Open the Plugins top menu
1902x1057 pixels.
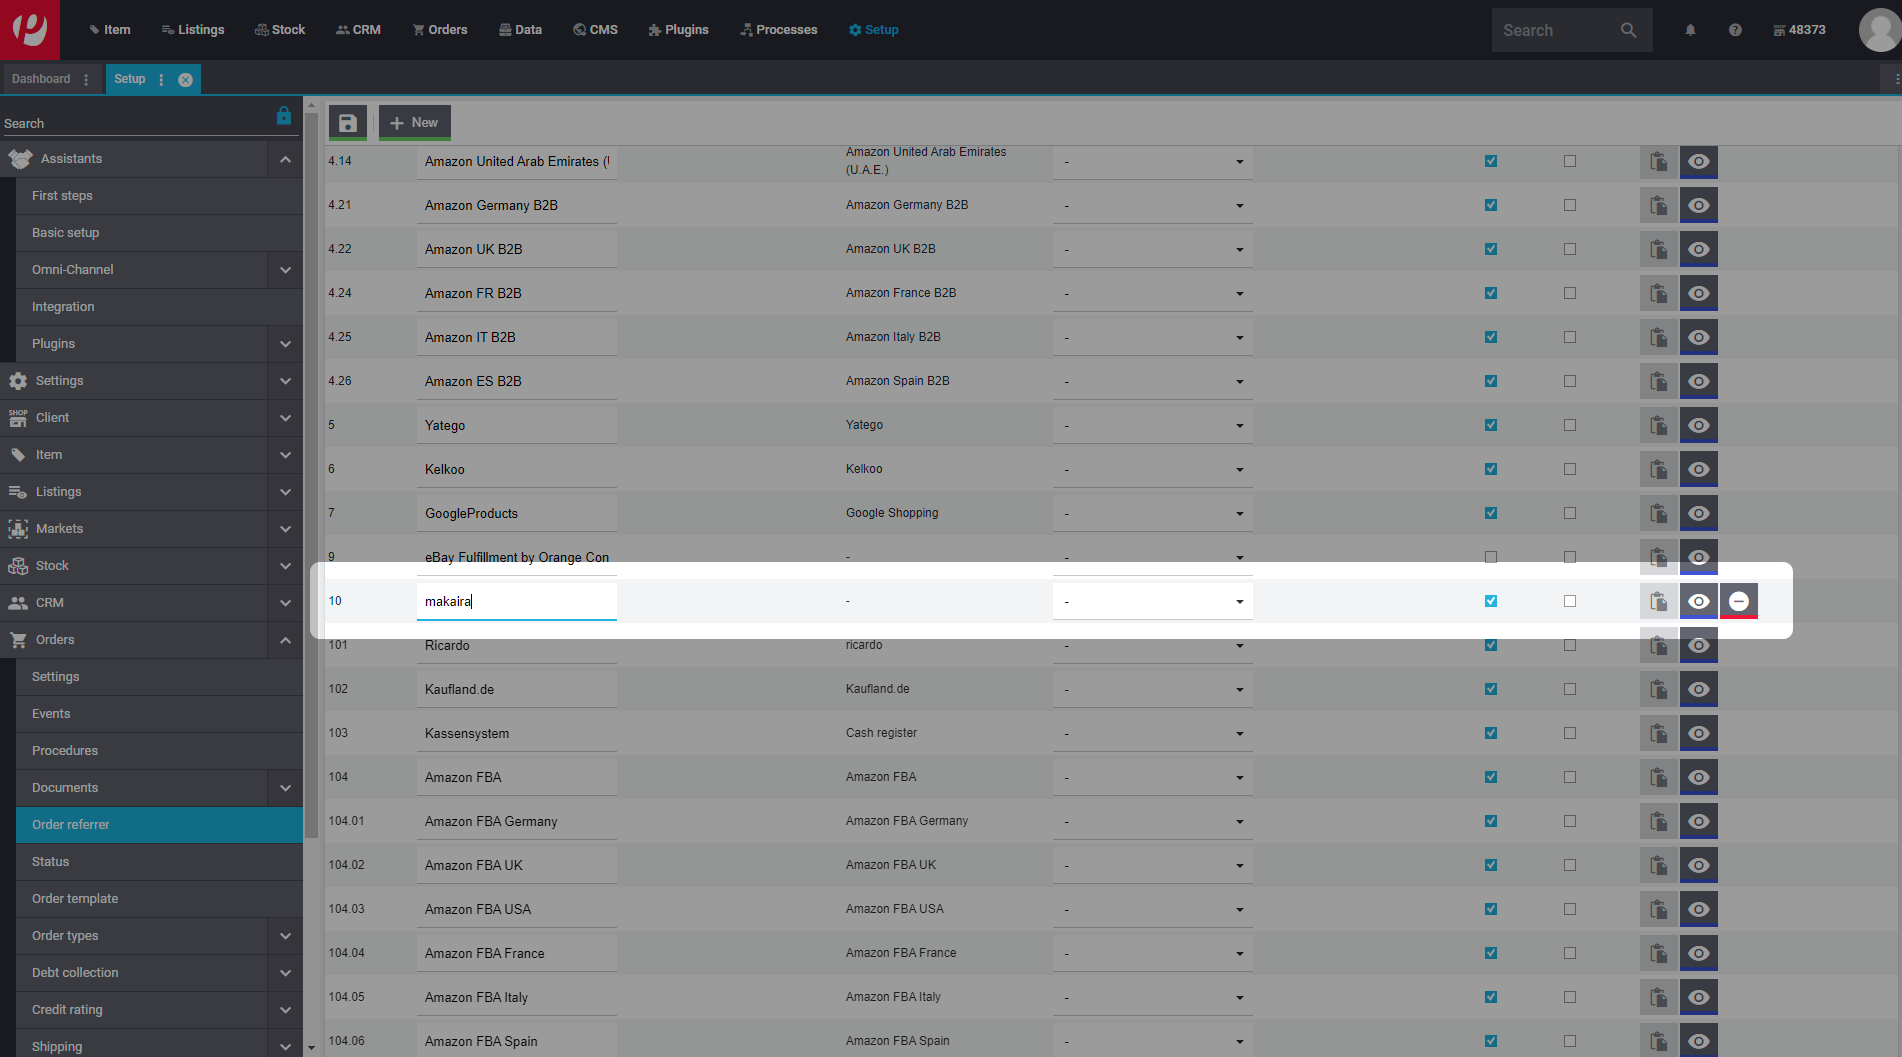[x=678, y=30]
